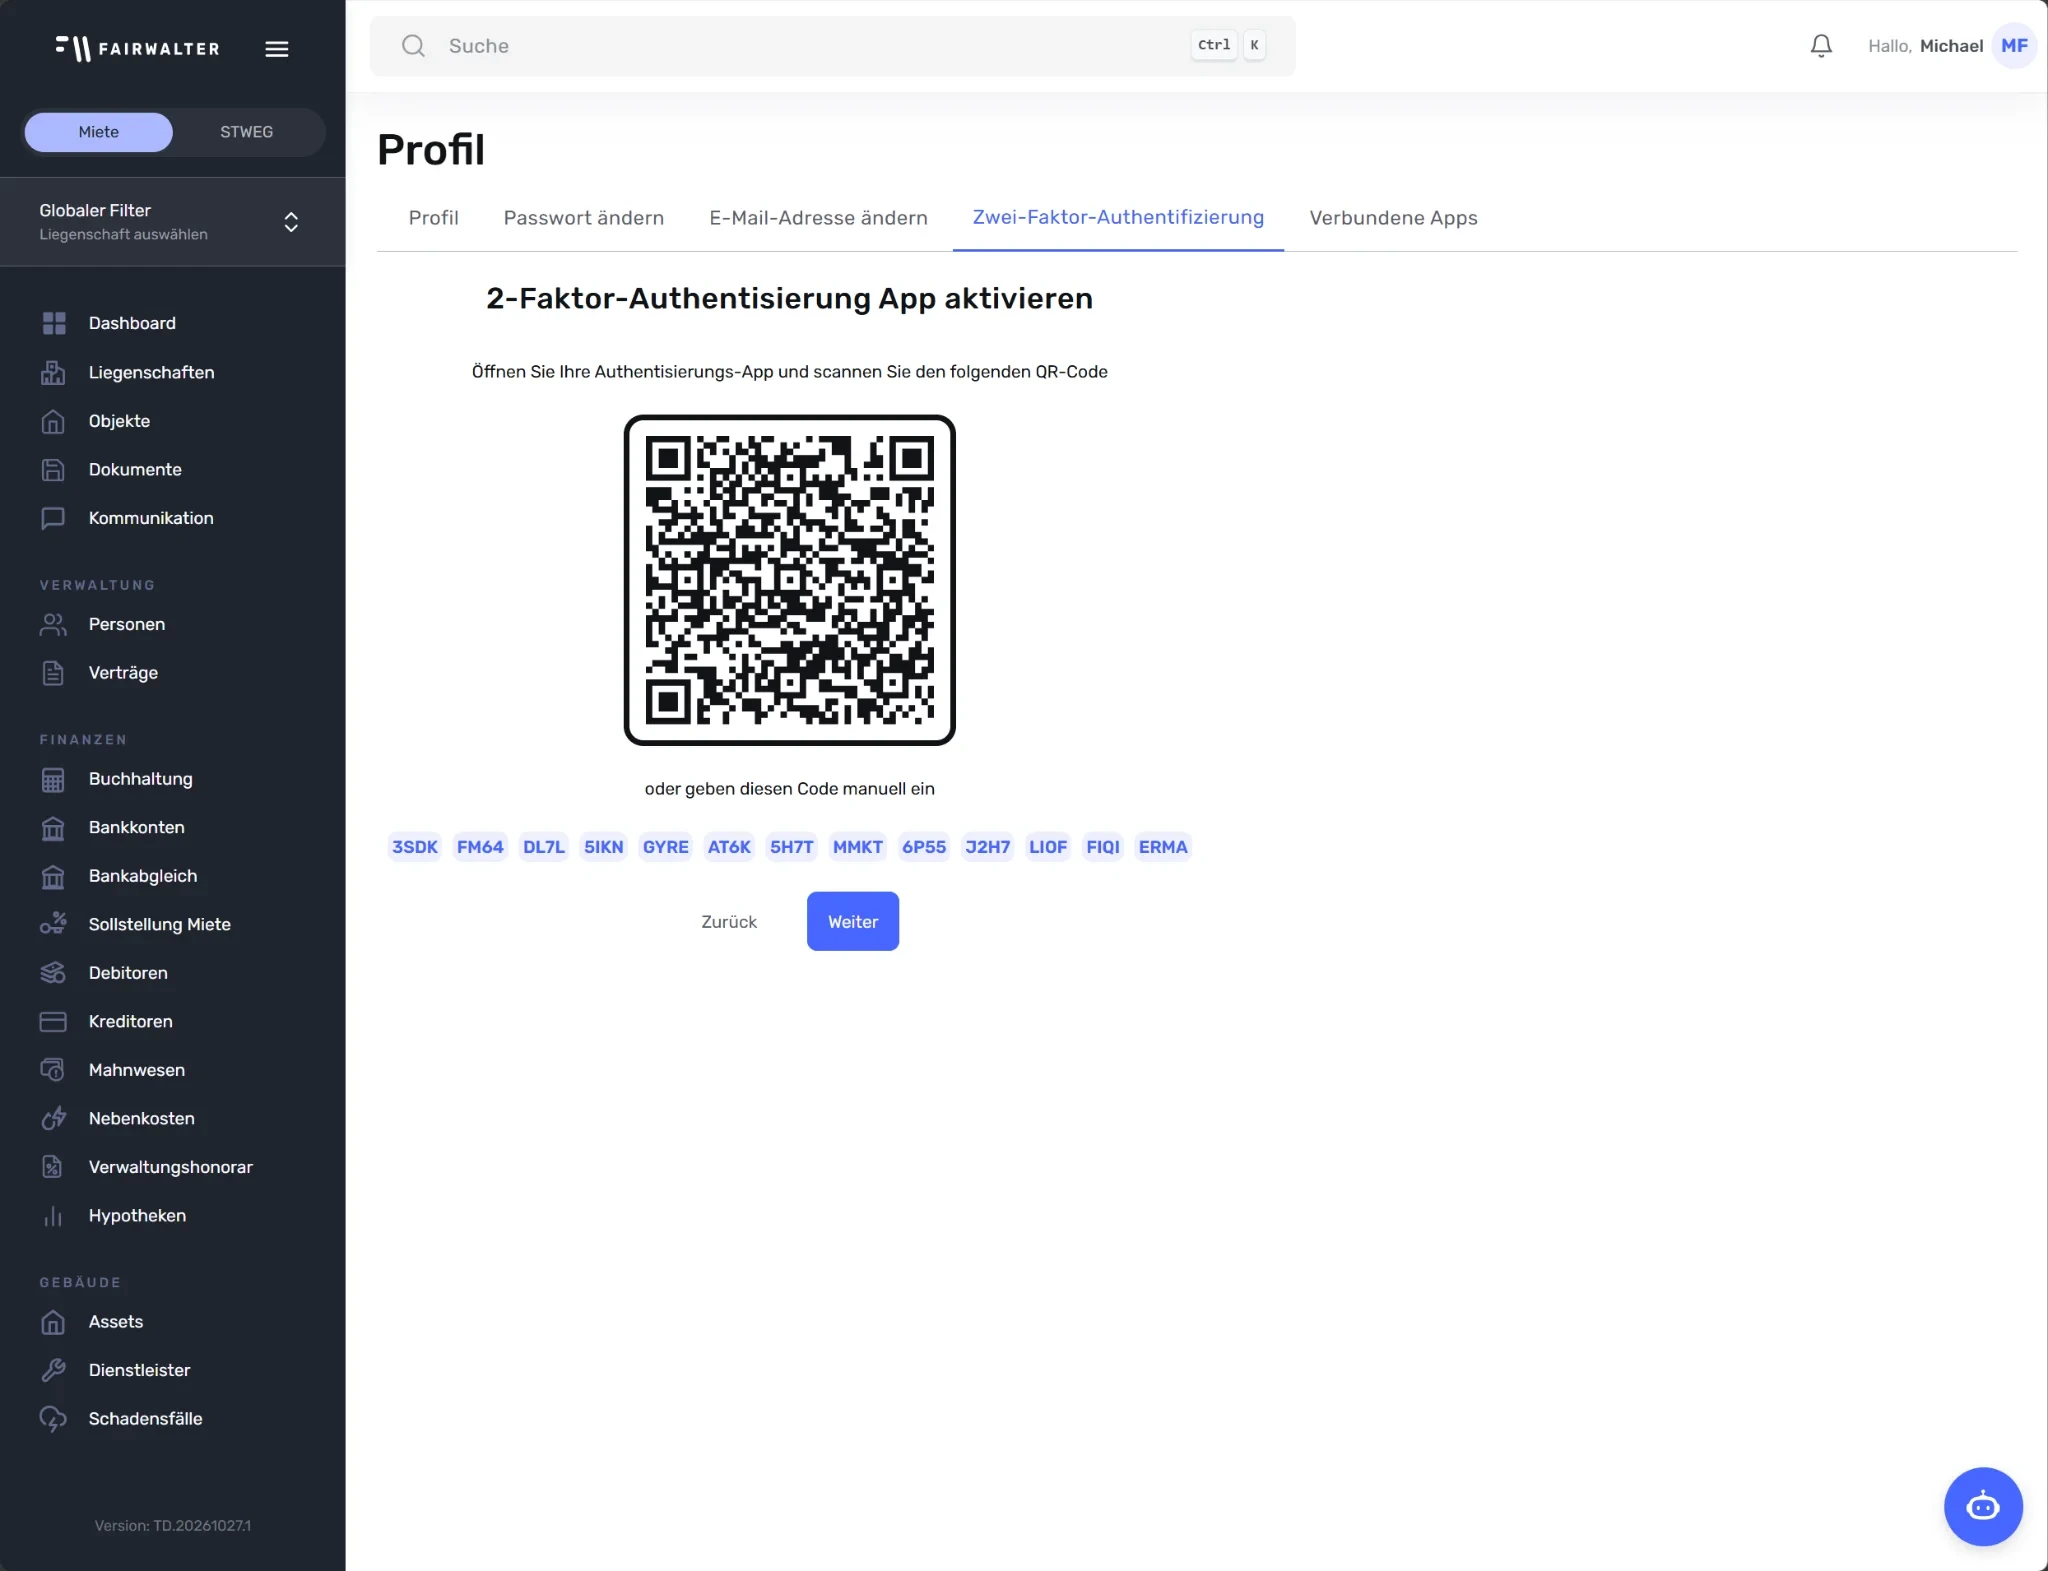Click the Fairwalter logo
The image size is (2048, 1571).
click(138, 48)
